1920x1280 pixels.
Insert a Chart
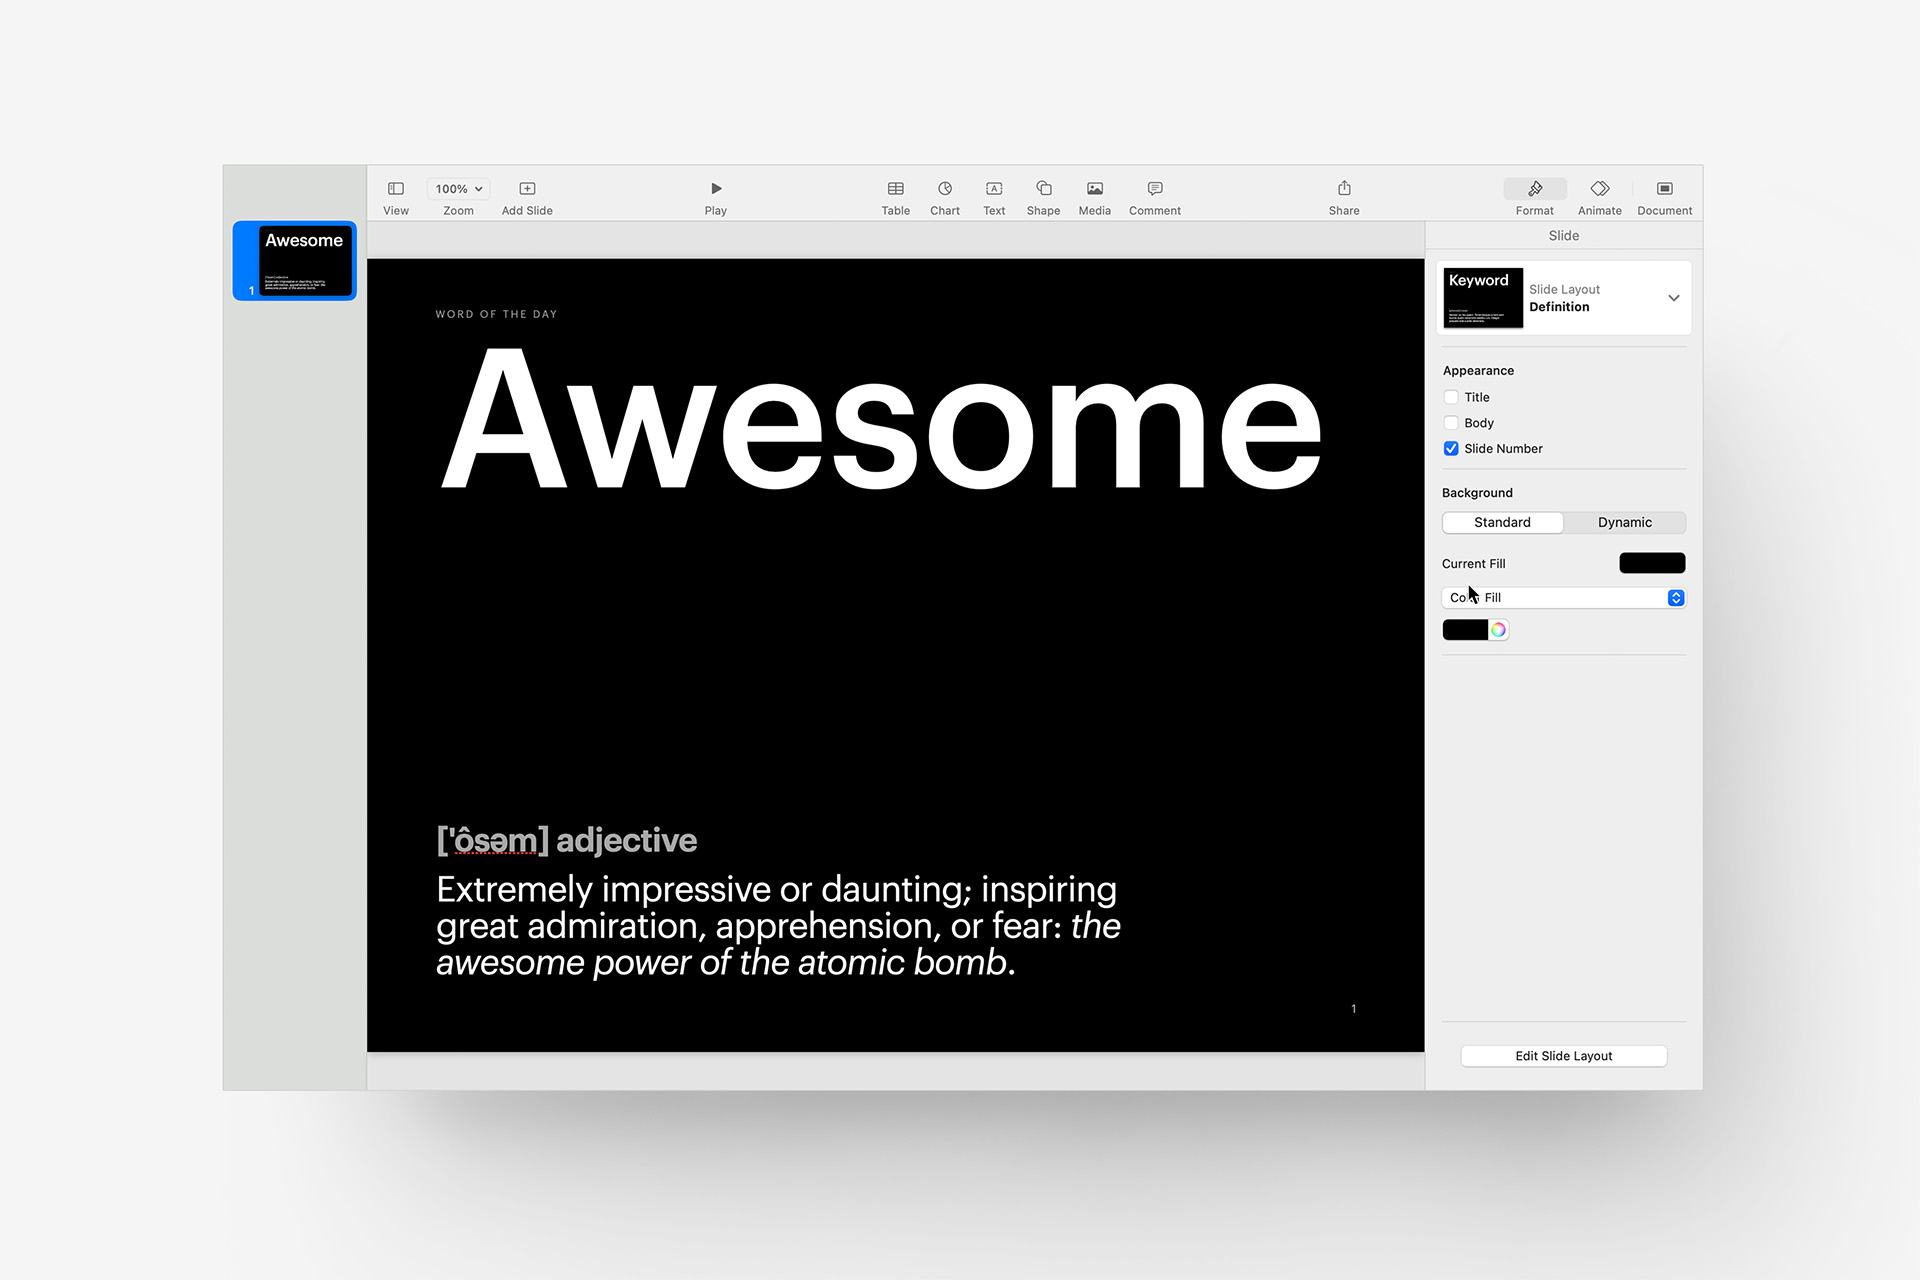pos(944,196)
